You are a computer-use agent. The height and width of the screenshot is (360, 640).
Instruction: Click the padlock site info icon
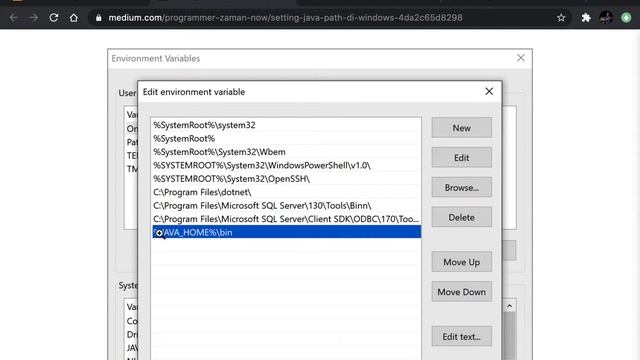coord(98,18)
